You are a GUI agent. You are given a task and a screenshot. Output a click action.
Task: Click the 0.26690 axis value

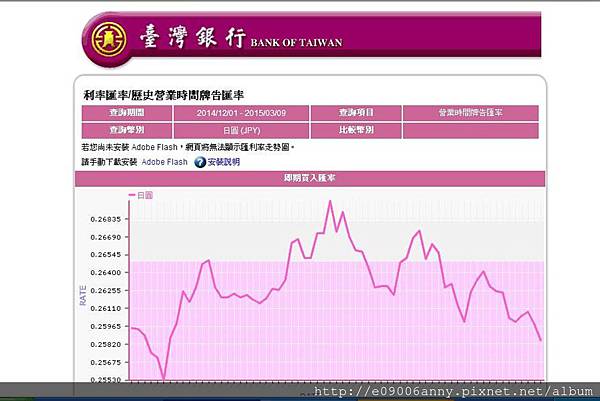click(106, 237)
